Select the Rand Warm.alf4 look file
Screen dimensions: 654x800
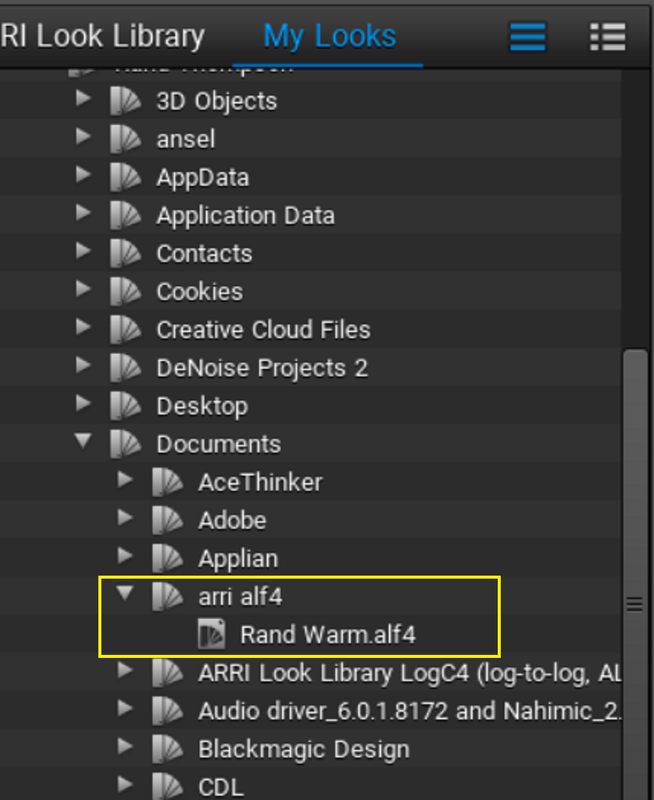pos(328,635)
